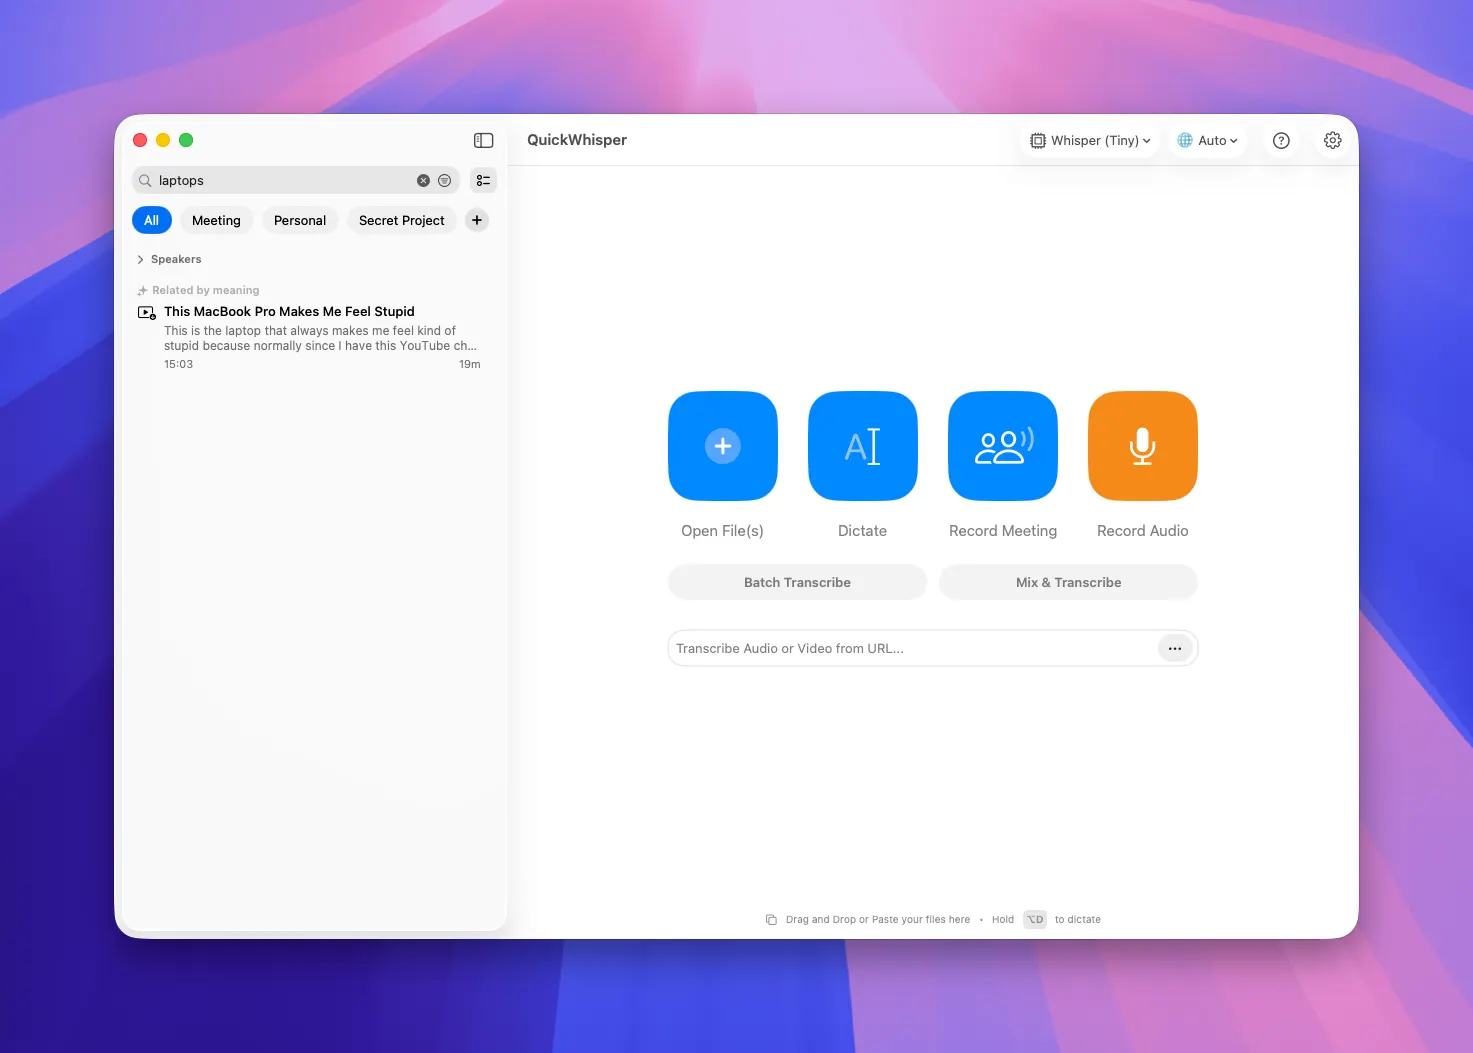Toggle the sidebar panel icon

[x=484, y=140]
